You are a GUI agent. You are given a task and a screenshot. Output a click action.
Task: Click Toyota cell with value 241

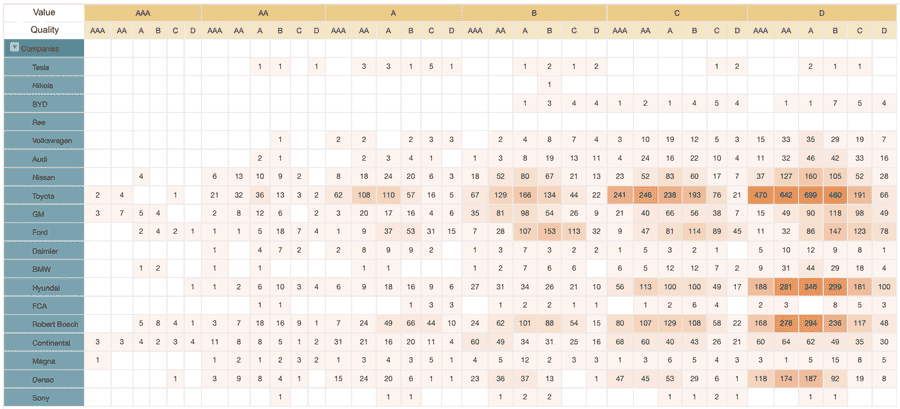[620, 195]
